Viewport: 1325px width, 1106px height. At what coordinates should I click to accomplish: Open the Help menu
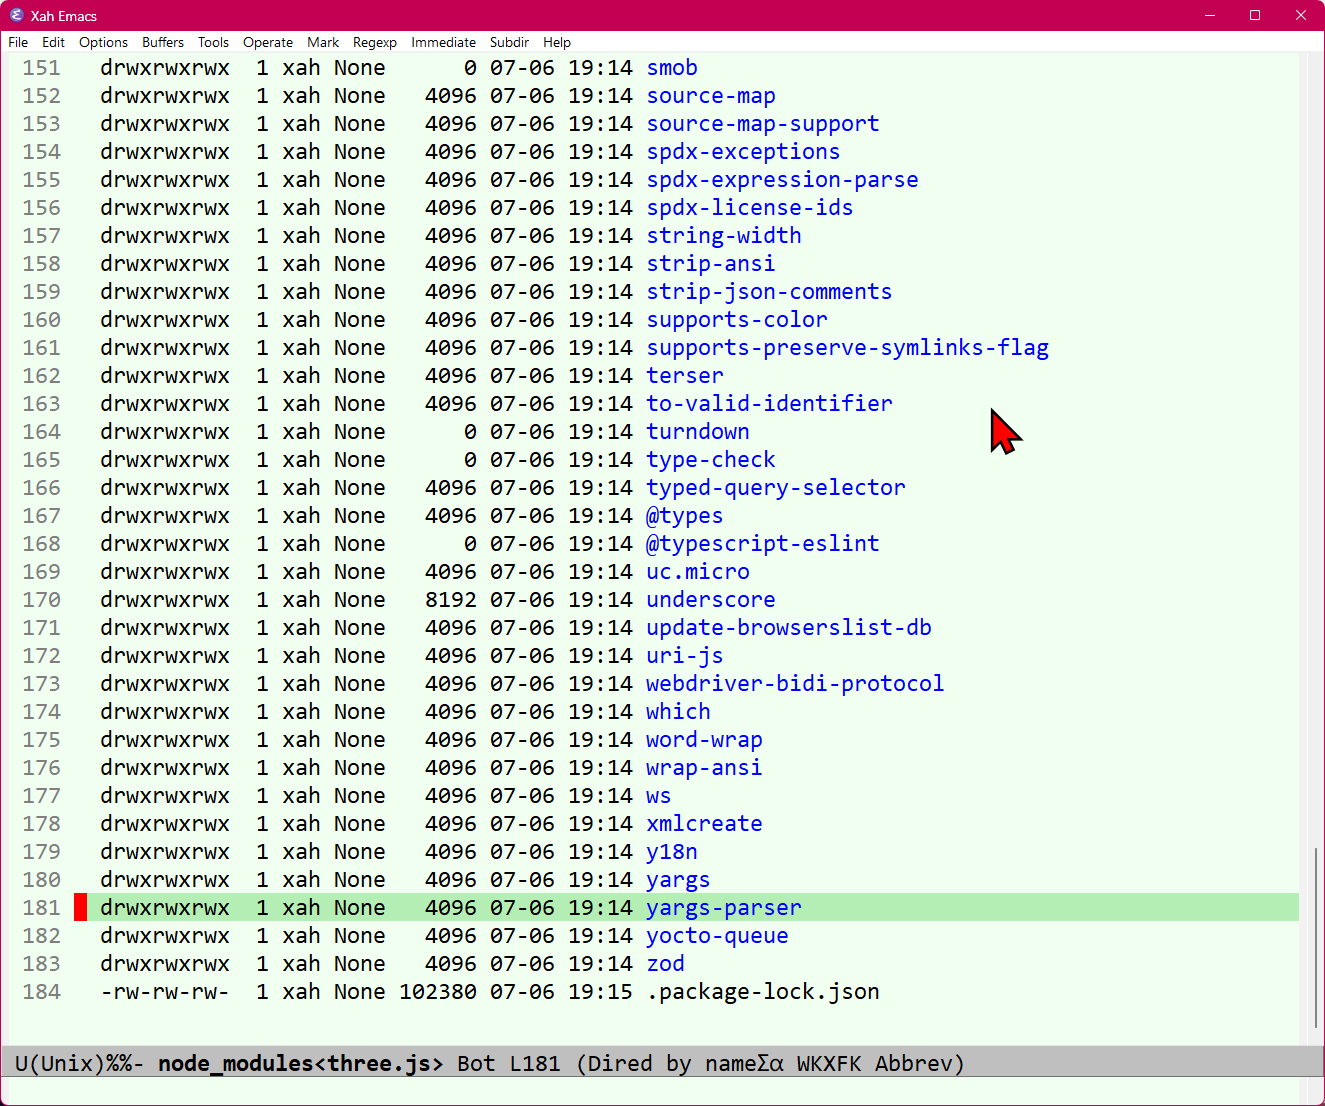point(557,42)
